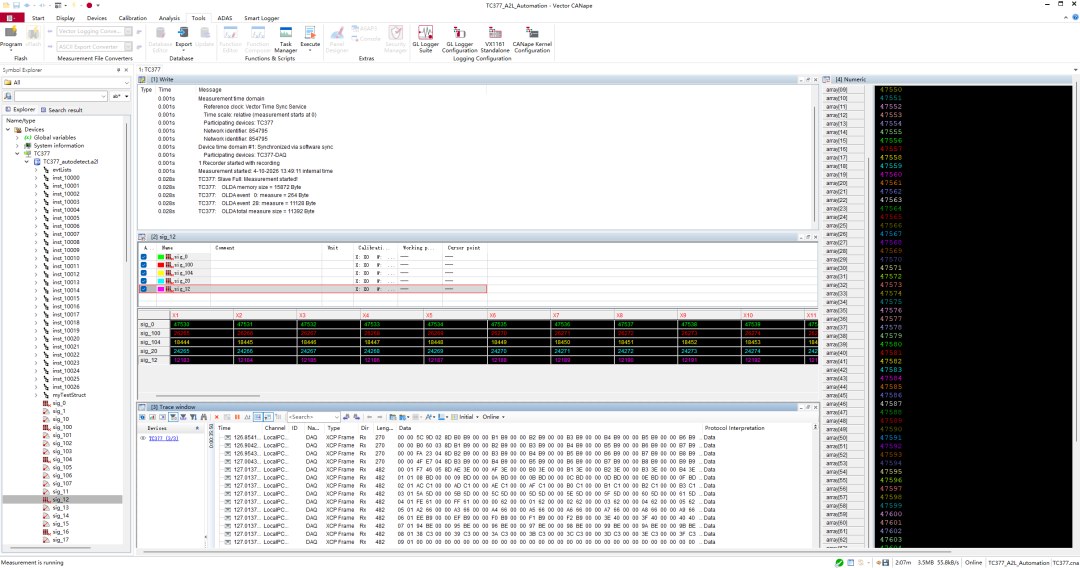Switch to Search result tab

point(61,110)
